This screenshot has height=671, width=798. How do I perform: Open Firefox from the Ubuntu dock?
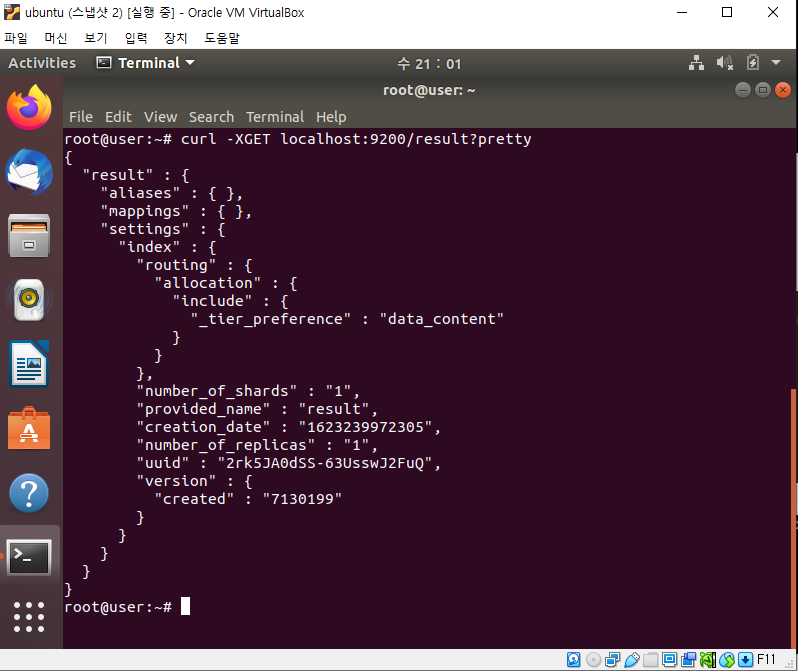29,107
